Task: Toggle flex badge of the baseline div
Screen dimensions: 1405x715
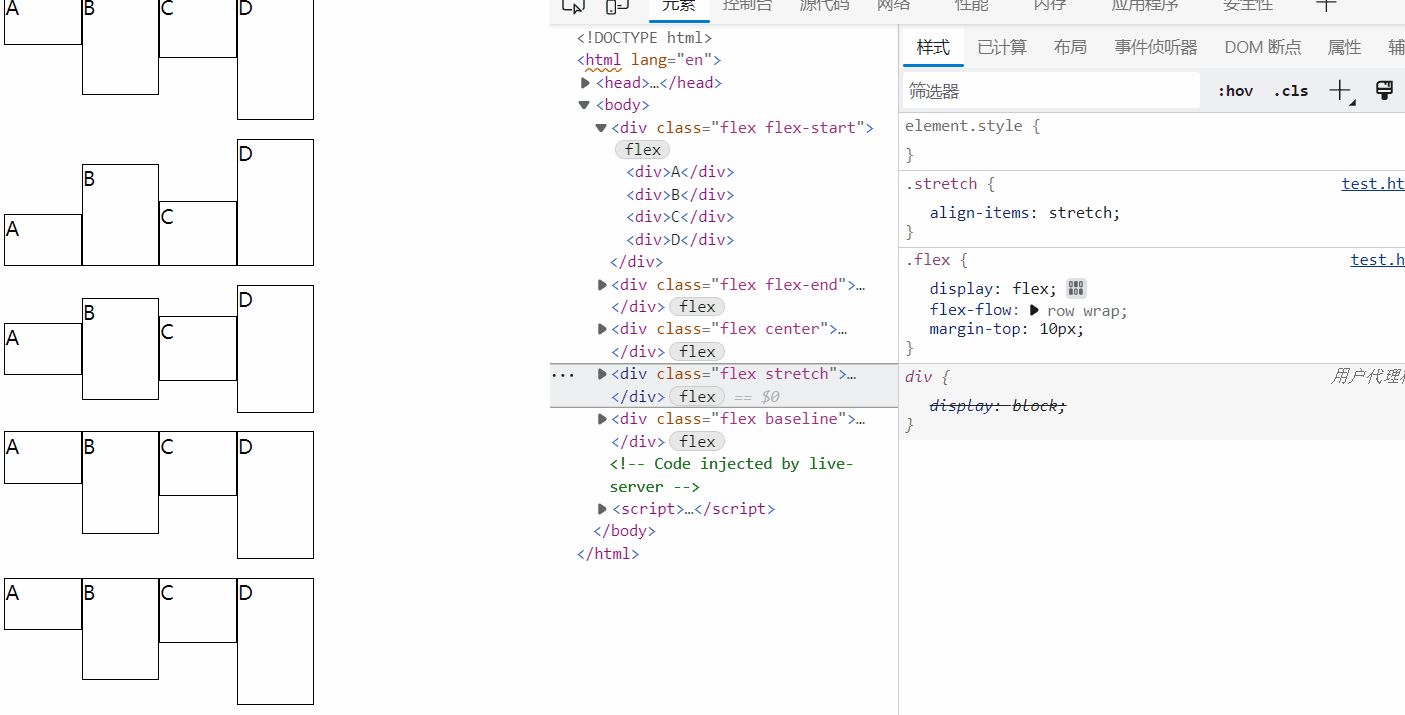Action: 697,442
